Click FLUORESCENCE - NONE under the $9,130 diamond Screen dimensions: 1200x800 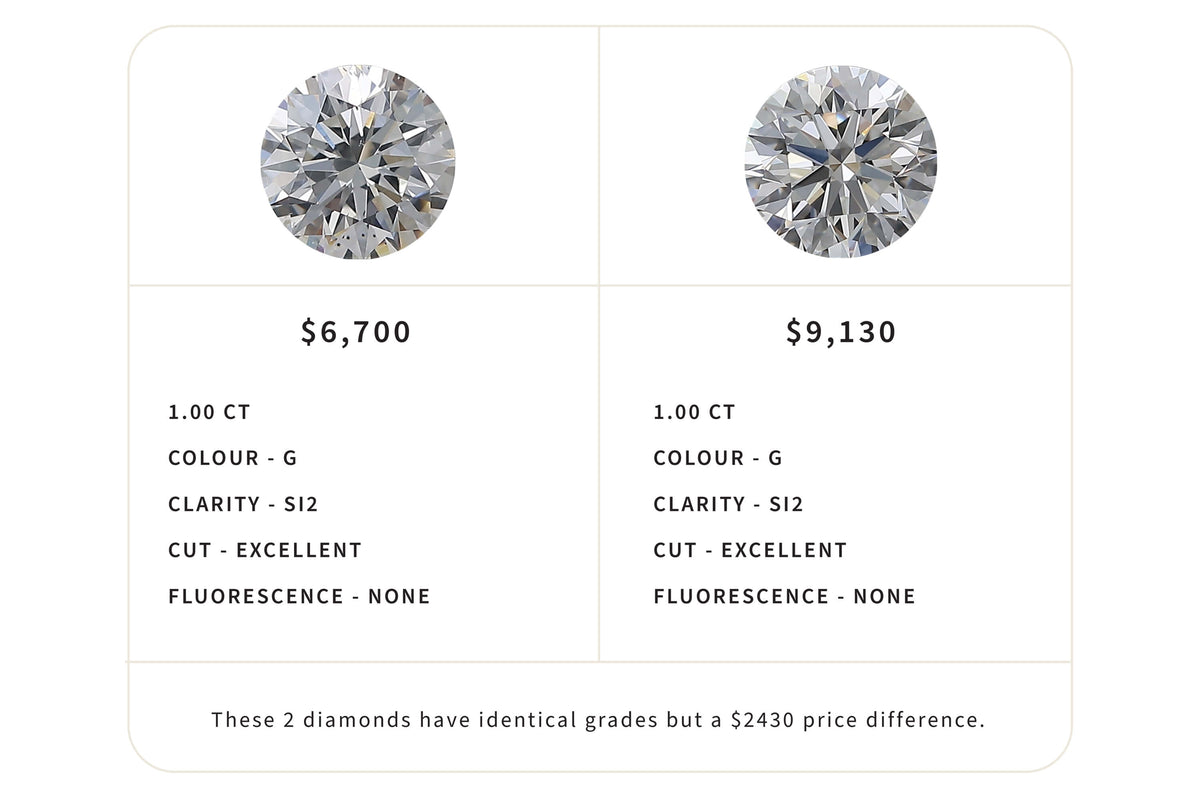coord(784,596)
